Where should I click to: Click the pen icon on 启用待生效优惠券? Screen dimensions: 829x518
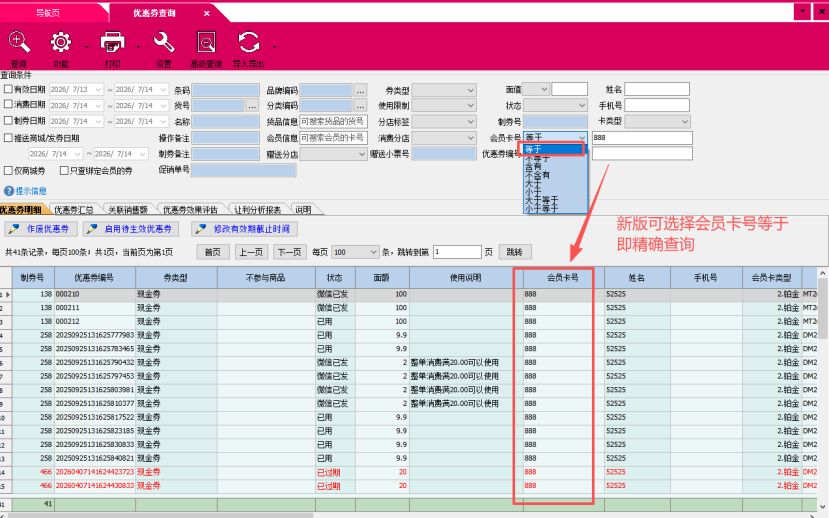(92, 229)
